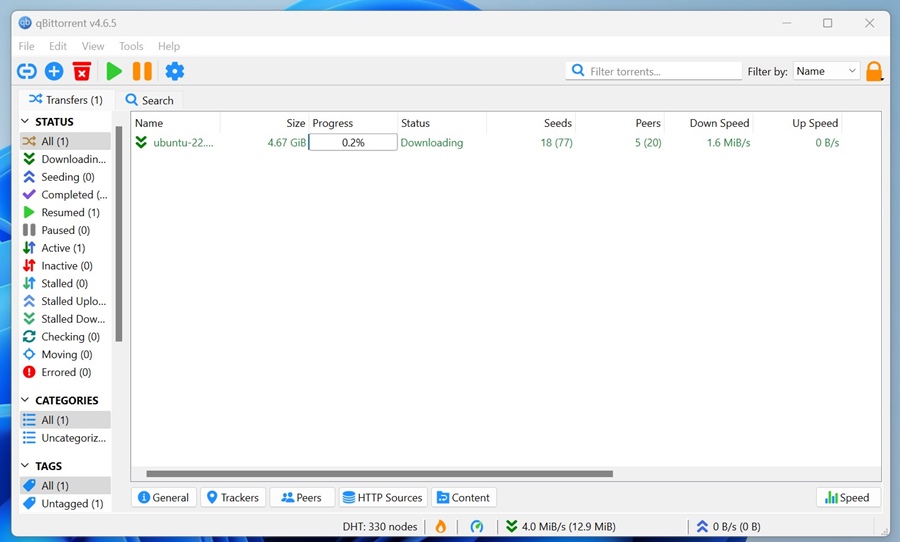Select Stalled Downloading filter
The image size is (900, 542).
(65, 319)
